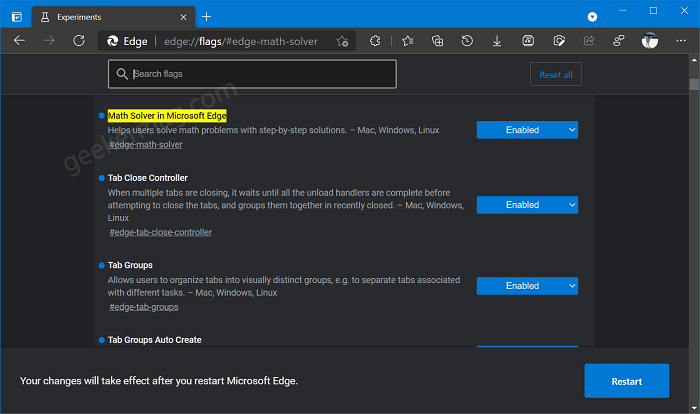The height and width of the screenshot is (414, 700).
Task: Follow the #edge-tab-groups link
Action: [x=144, y=307]
